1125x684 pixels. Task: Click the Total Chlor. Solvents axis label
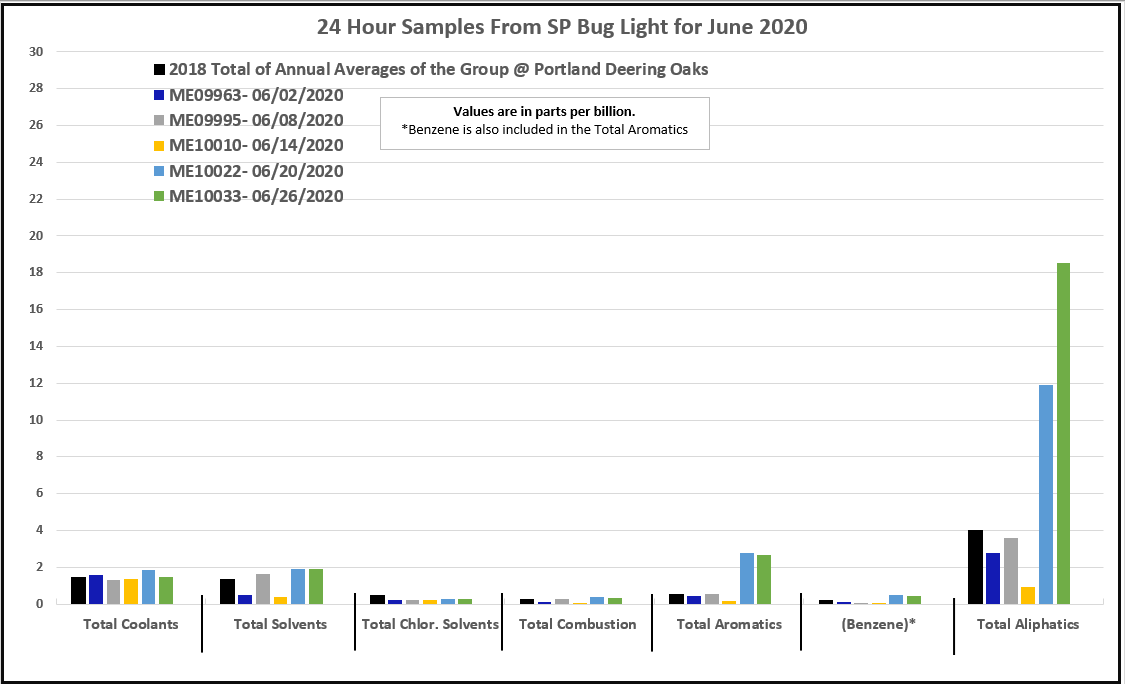pyautogui.click(x=429, y=624)
